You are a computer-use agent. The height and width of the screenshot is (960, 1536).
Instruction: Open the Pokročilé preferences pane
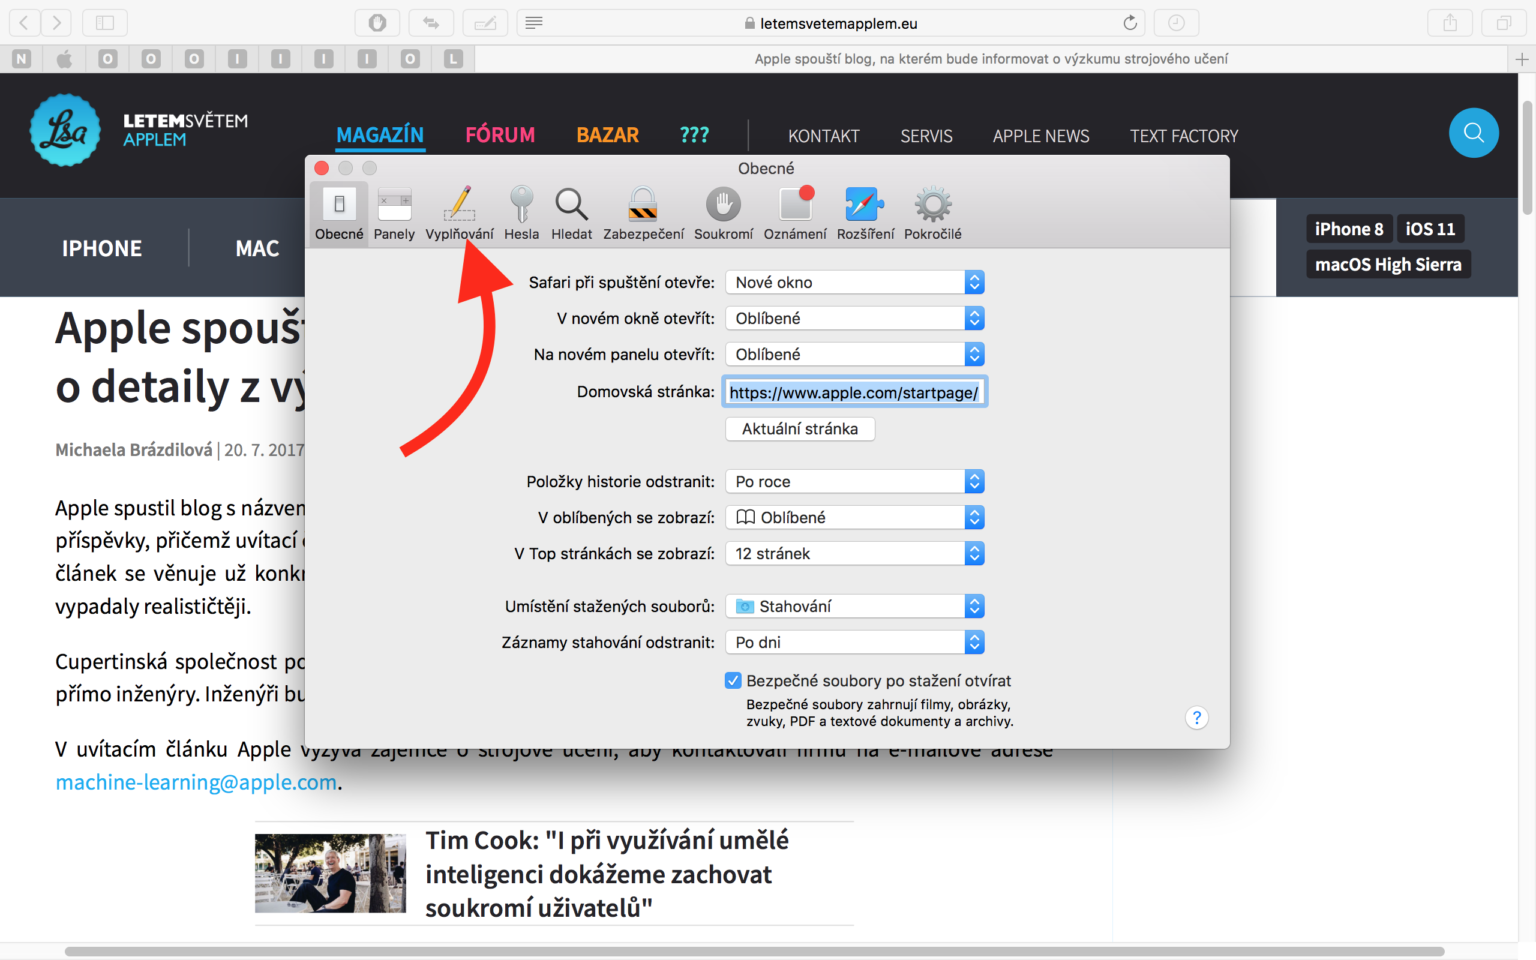933,213
